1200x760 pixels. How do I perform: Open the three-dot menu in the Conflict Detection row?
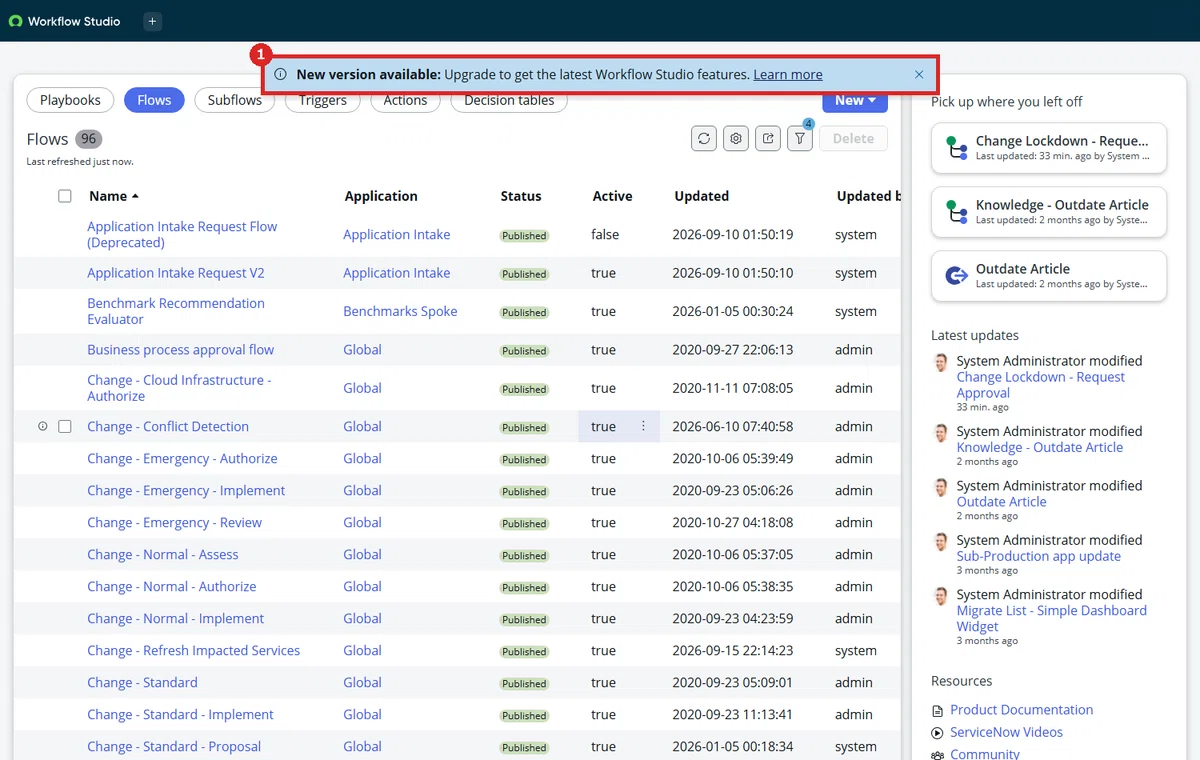point(643,426)
